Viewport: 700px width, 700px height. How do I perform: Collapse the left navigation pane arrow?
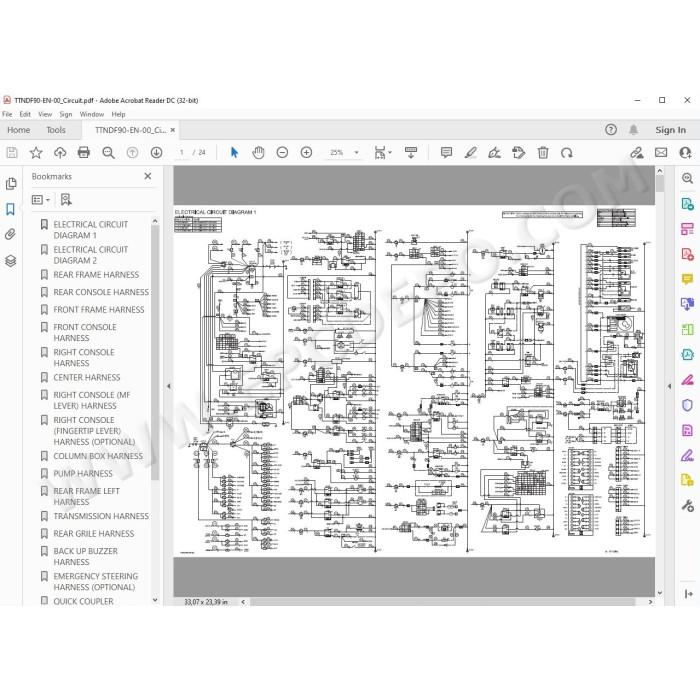pos(169,386)
